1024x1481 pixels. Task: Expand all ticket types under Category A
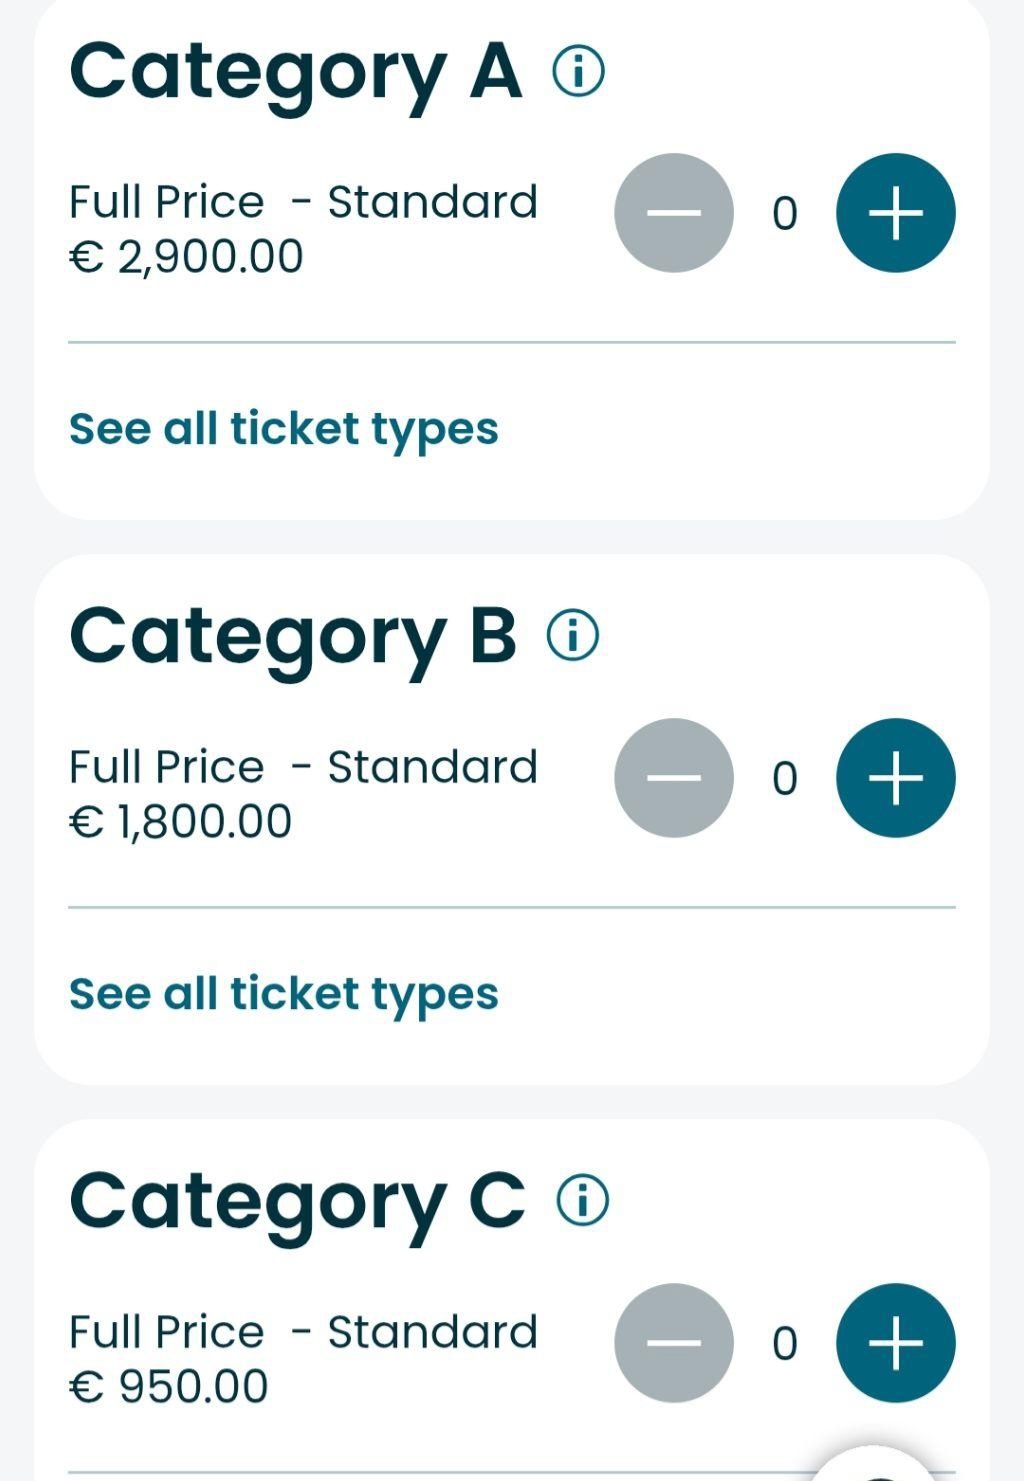coord(284,429)
